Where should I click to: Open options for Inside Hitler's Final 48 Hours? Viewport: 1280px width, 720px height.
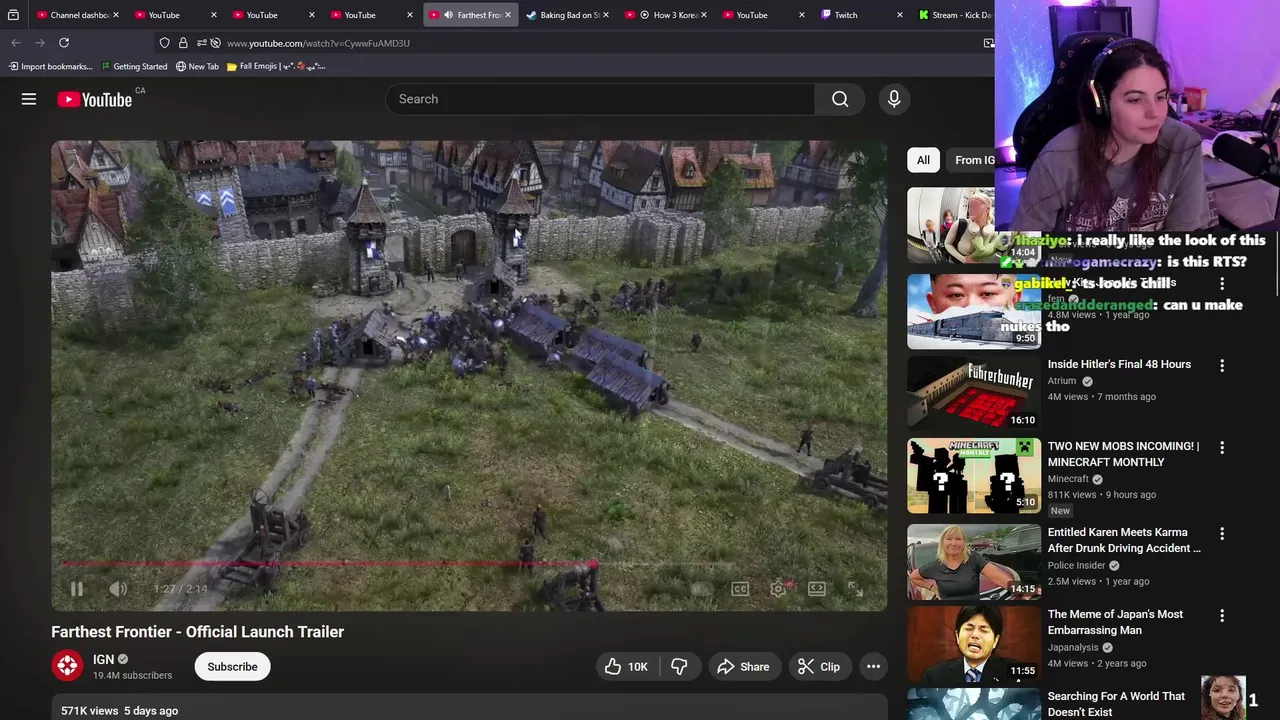point(1222,366)
